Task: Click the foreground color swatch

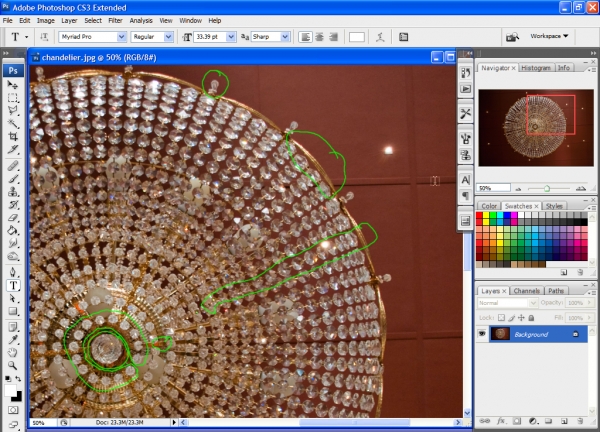Action: pyautogui.click(x=11, y=391)
